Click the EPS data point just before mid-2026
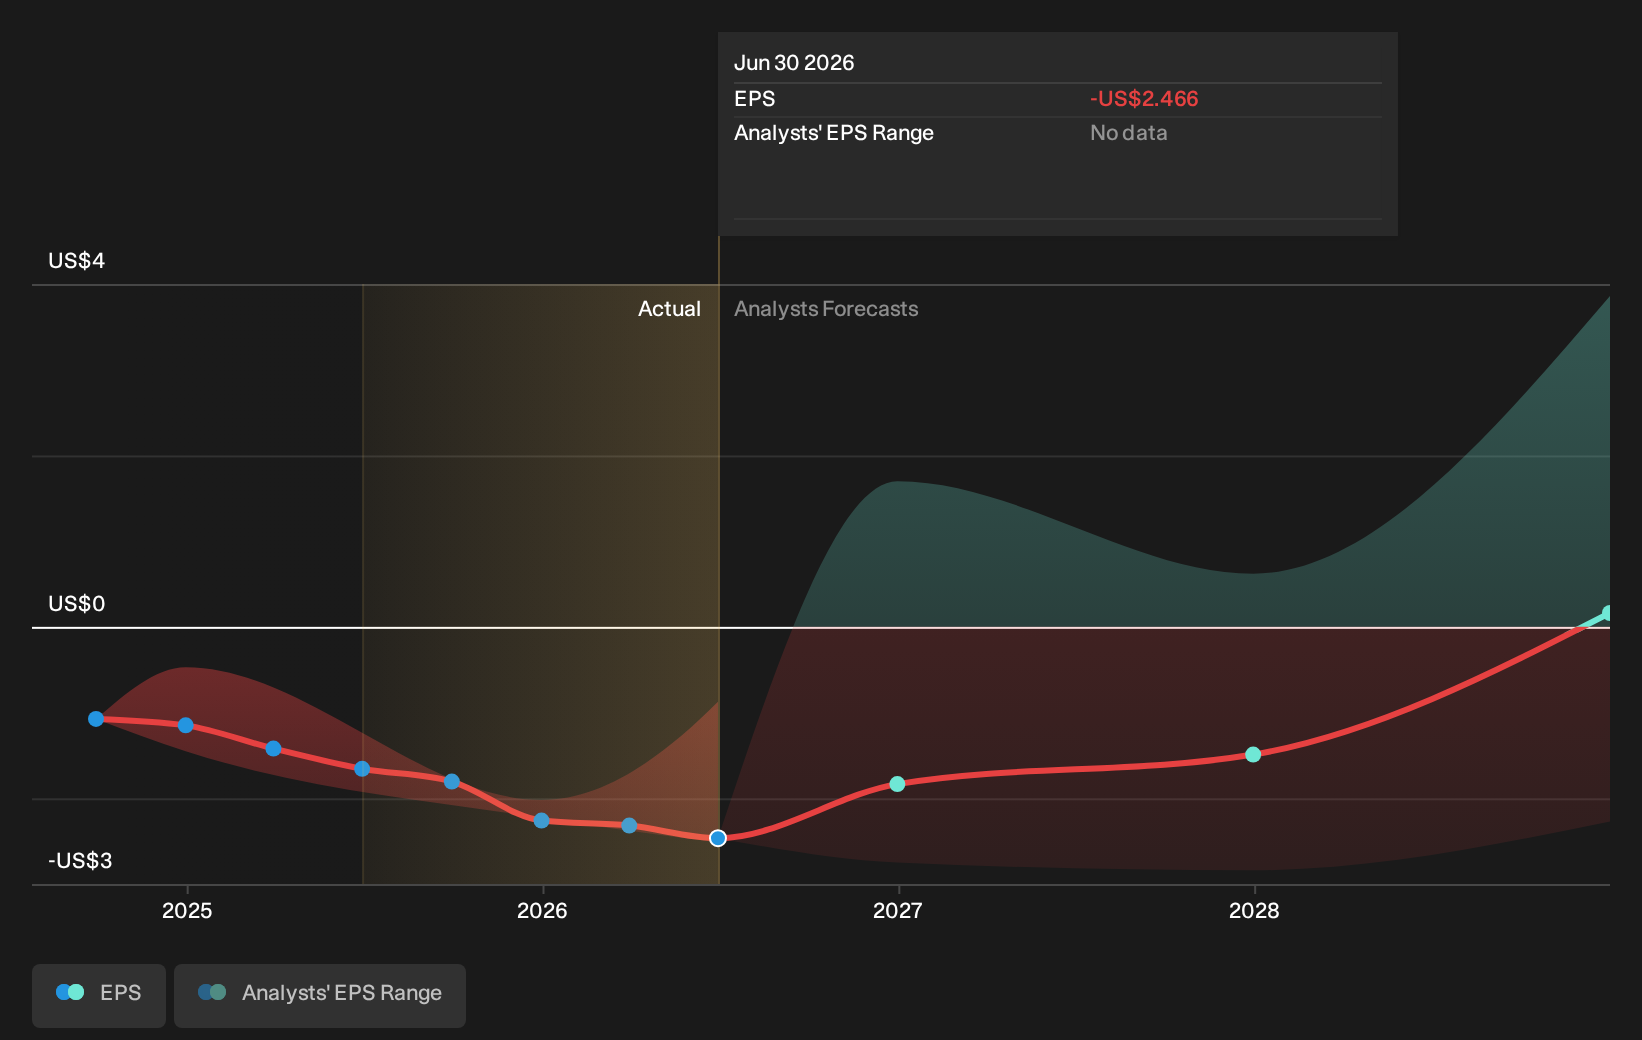 tap(629, 826)
